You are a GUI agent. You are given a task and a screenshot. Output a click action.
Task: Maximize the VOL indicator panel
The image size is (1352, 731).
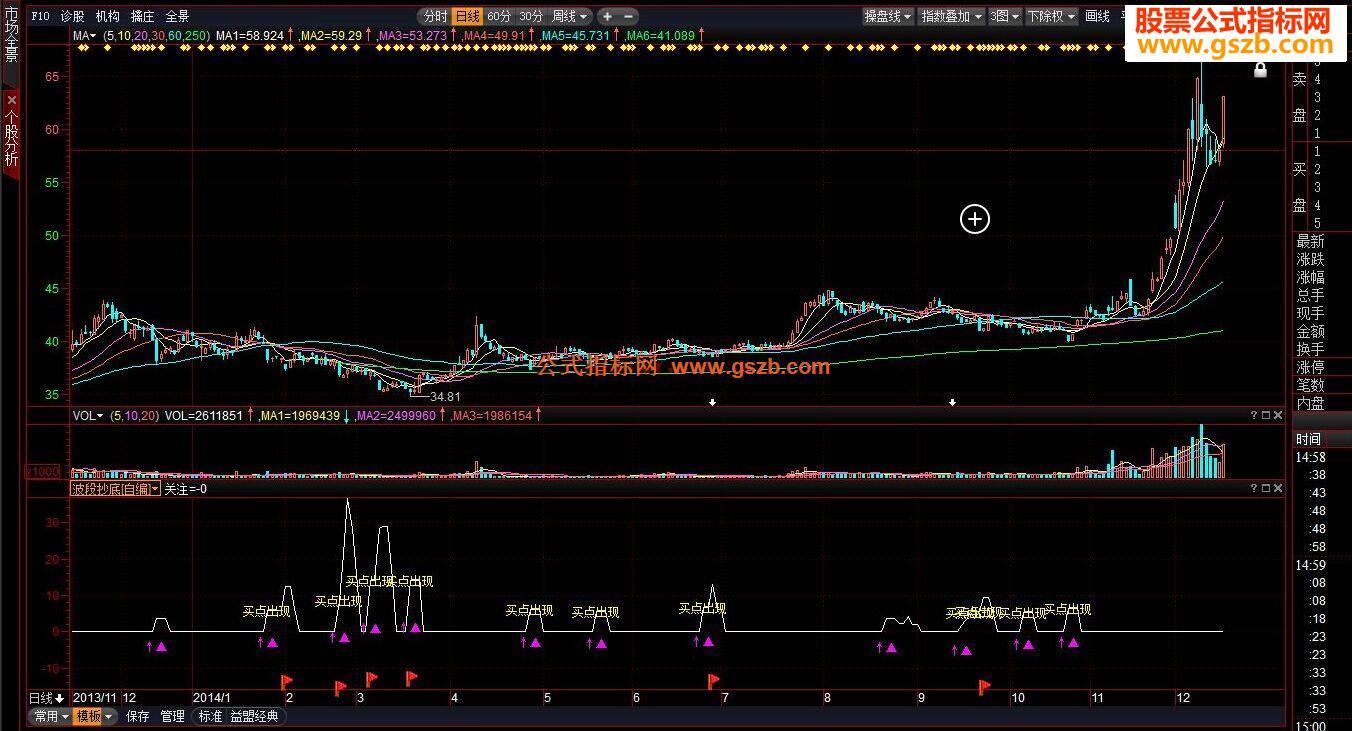1266,415
